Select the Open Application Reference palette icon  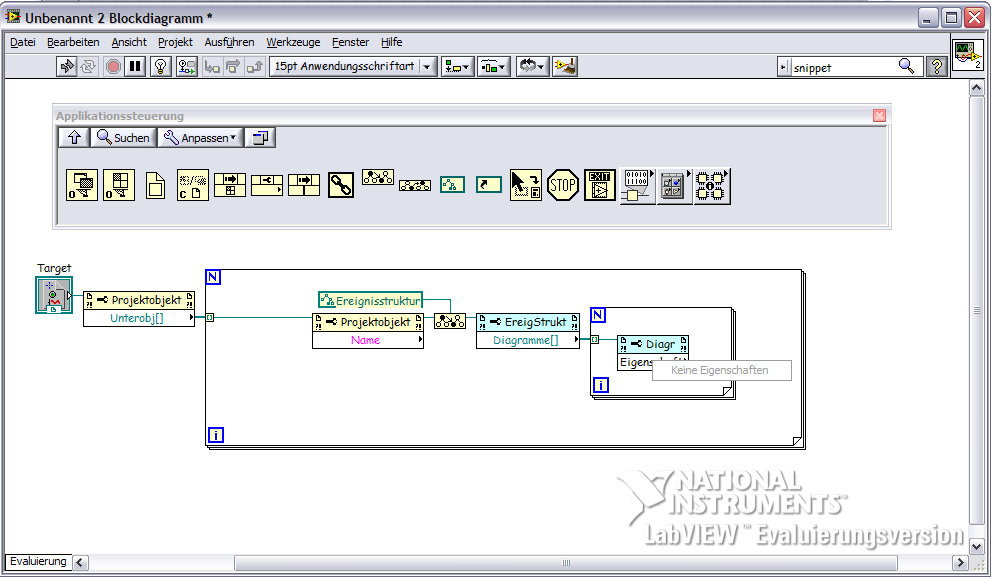pyautogui.click(x=82, y=186)
